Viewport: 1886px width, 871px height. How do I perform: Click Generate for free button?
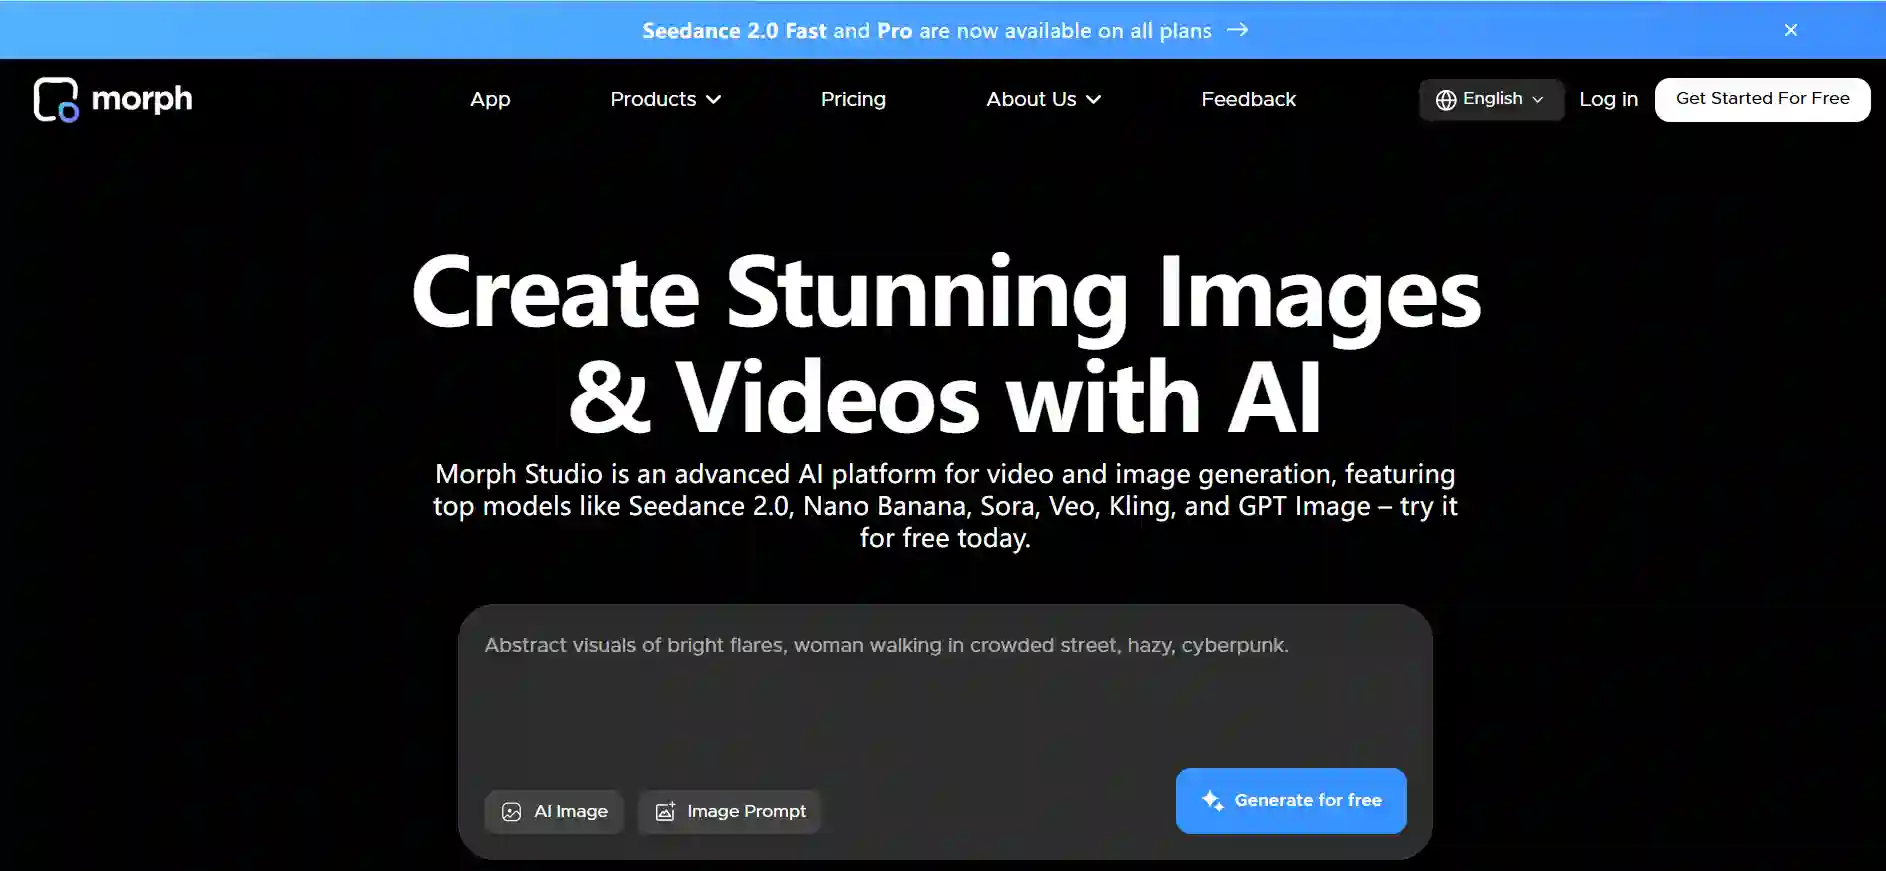(1291, 800)
